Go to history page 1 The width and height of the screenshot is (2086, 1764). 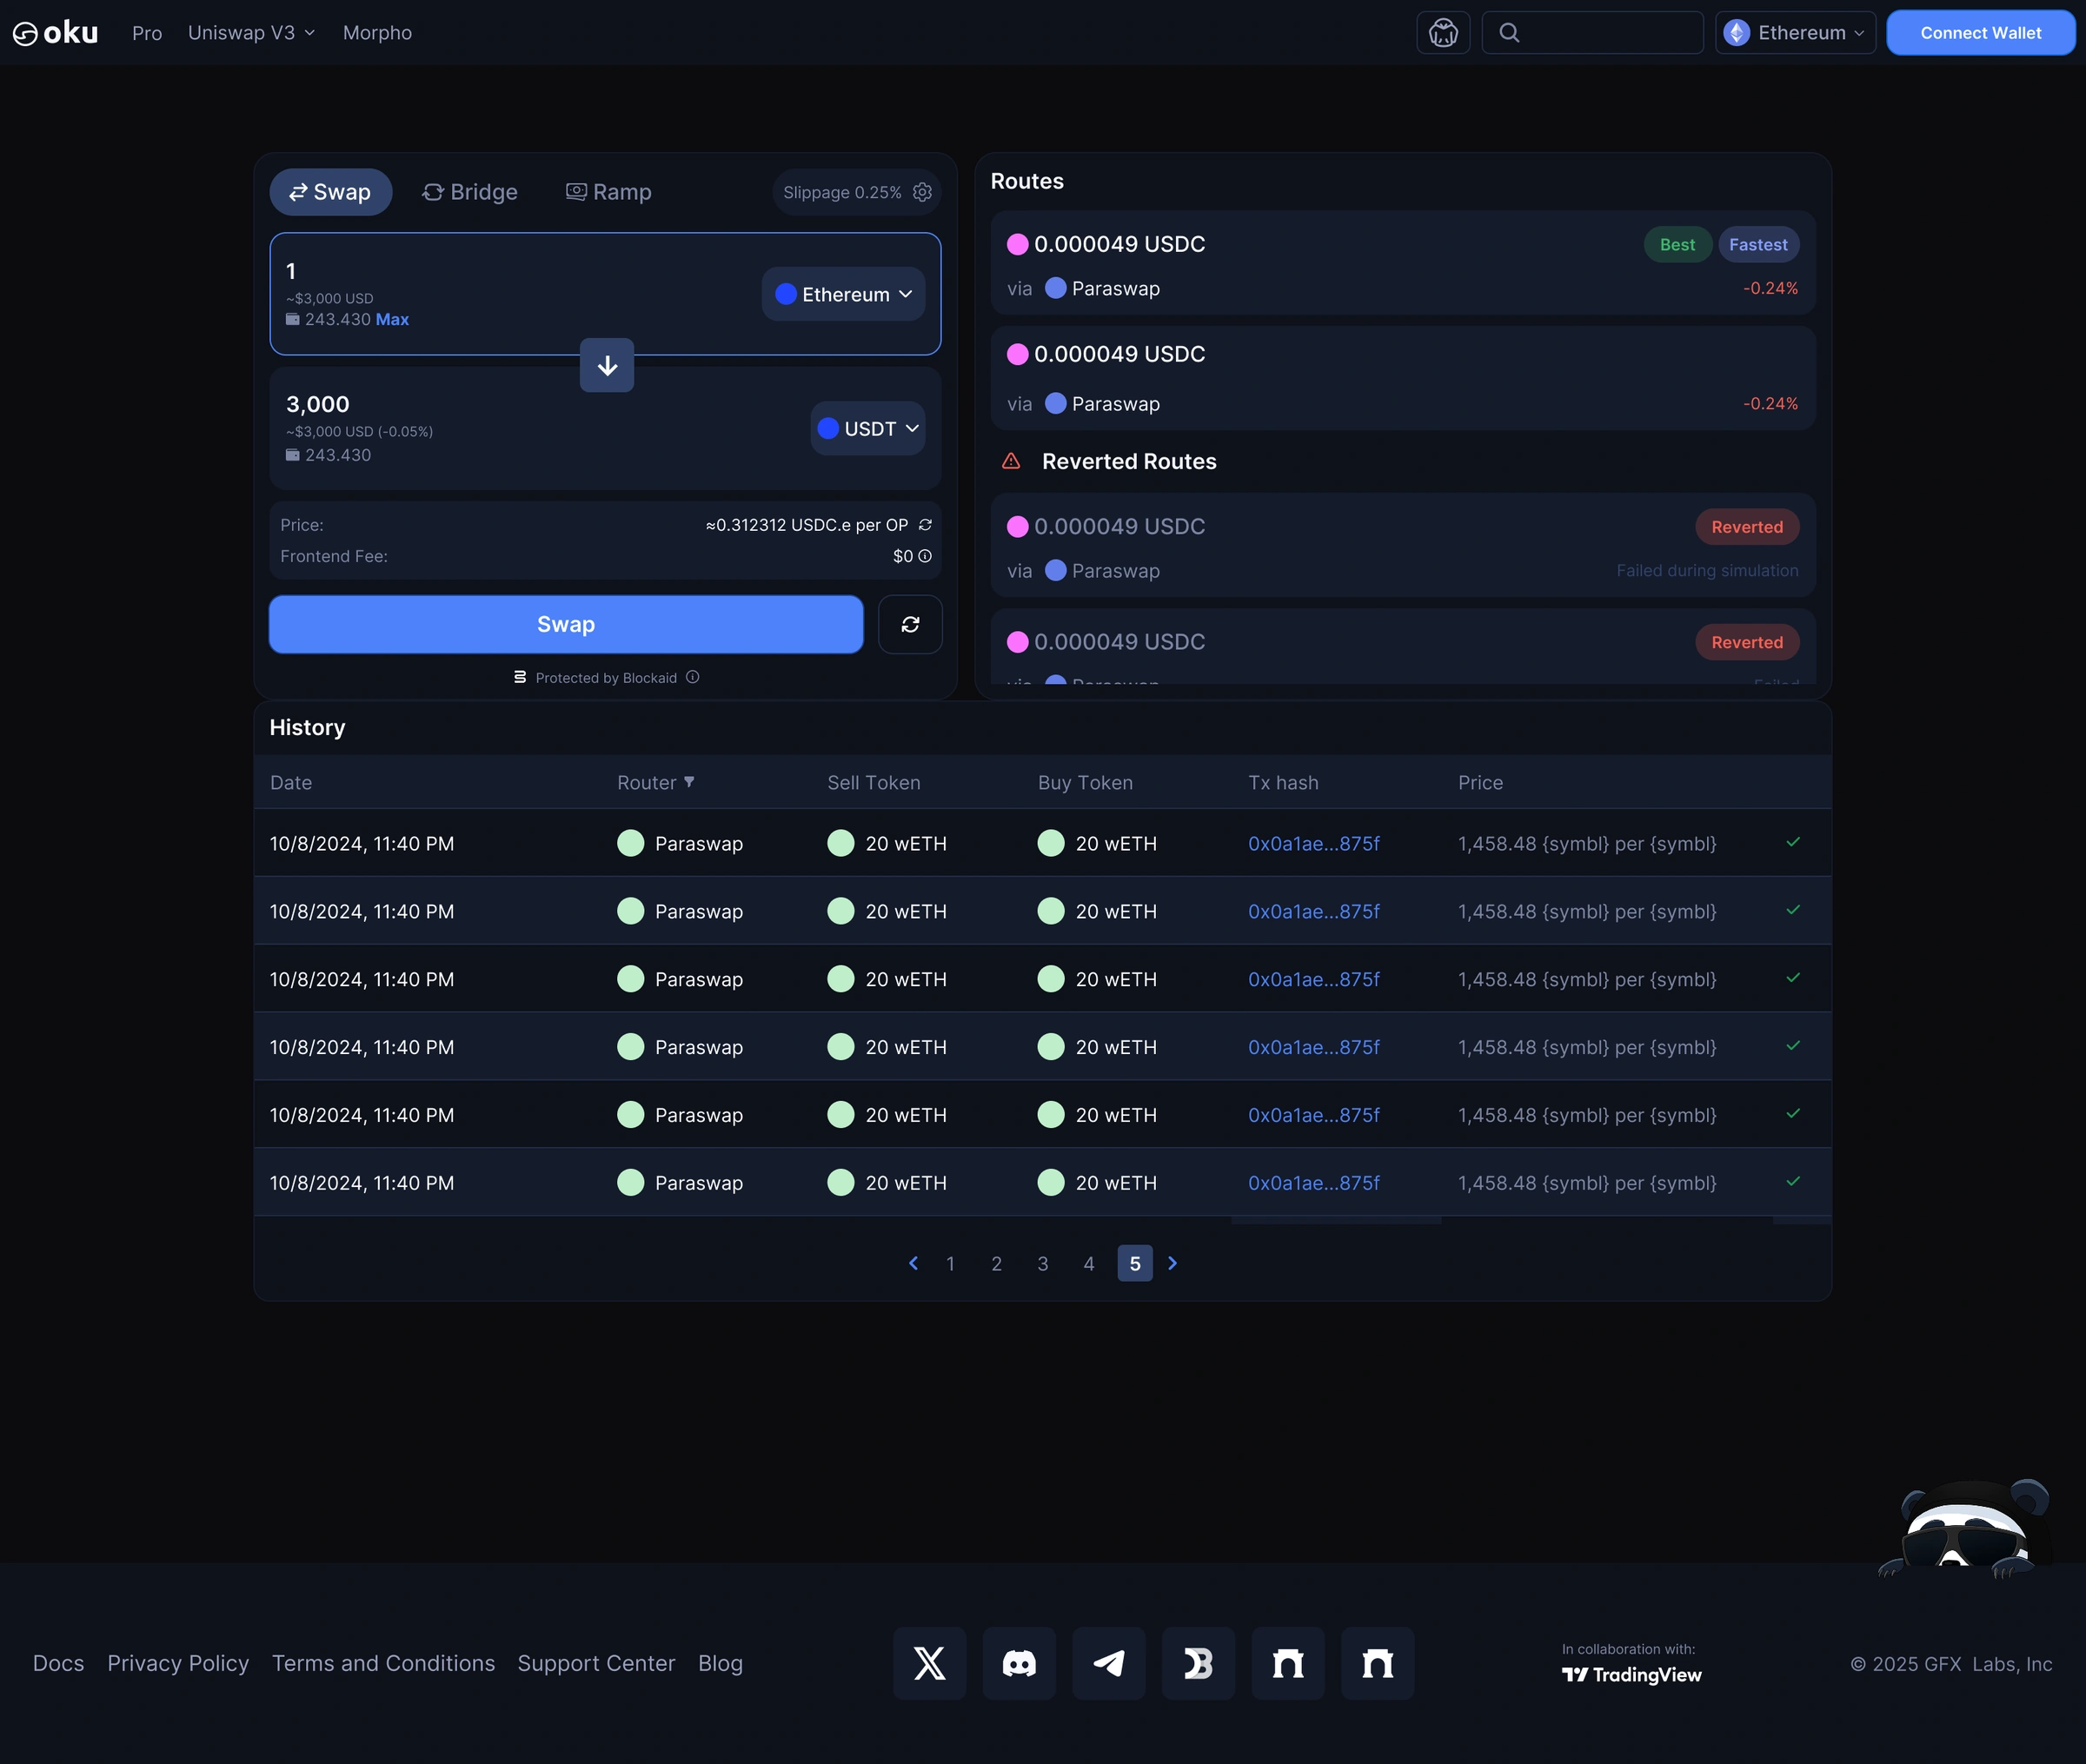[950, 1263]
